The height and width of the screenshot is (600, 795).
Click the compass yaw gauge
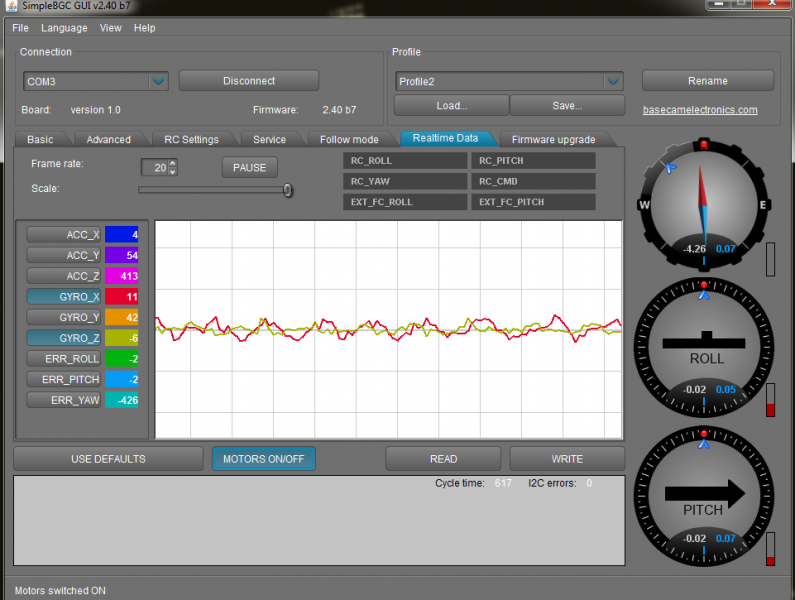(703, 205)
